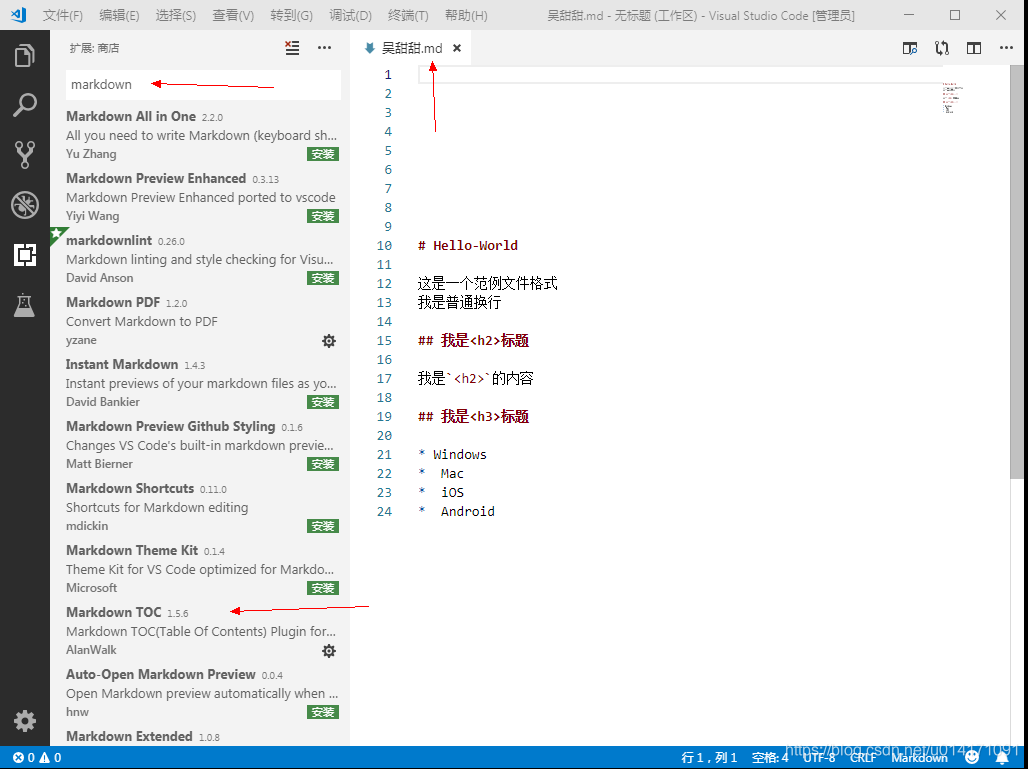1028x769 pixels.
Task: Install the Instant Markdown extension
Action: [323, 402]
